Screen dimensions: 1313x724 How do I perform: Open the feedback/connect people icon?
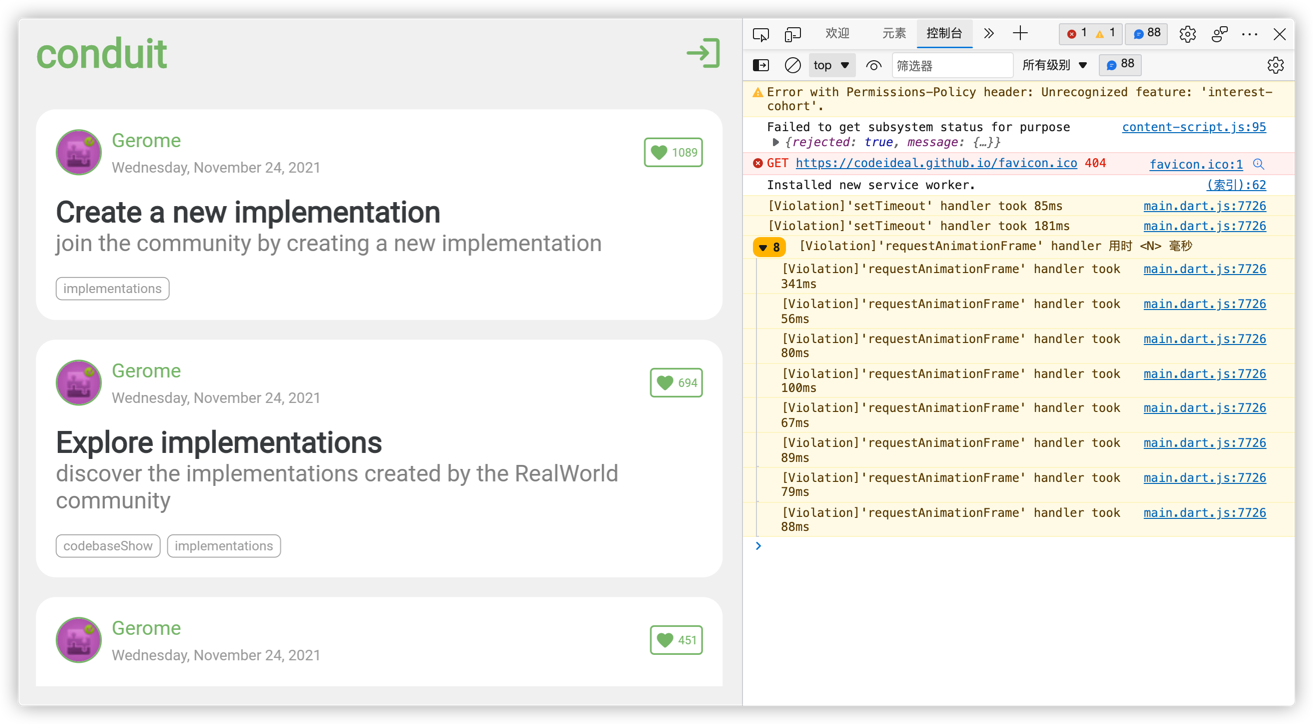[x=1219, y=34]
